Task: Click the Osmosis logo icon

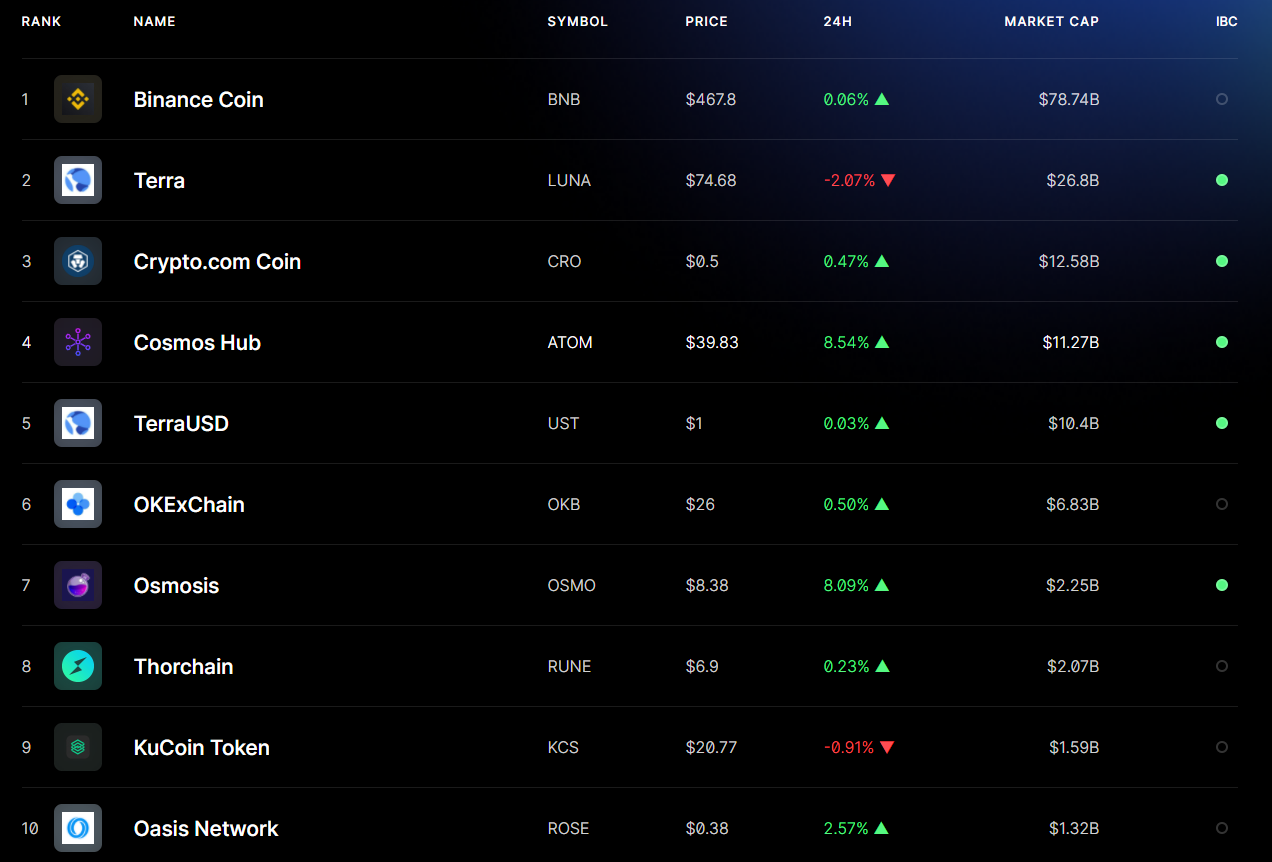Action: click(78, 585)
